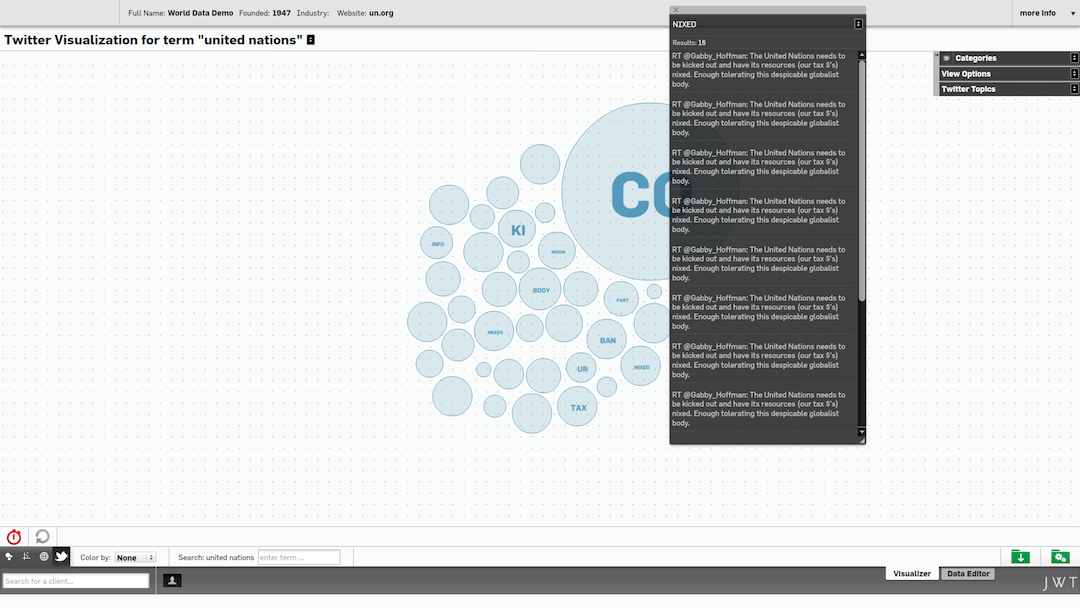Click the user profile icon button
The height and width of the screenshot is (608, 1080).
(x=172, y=580)
